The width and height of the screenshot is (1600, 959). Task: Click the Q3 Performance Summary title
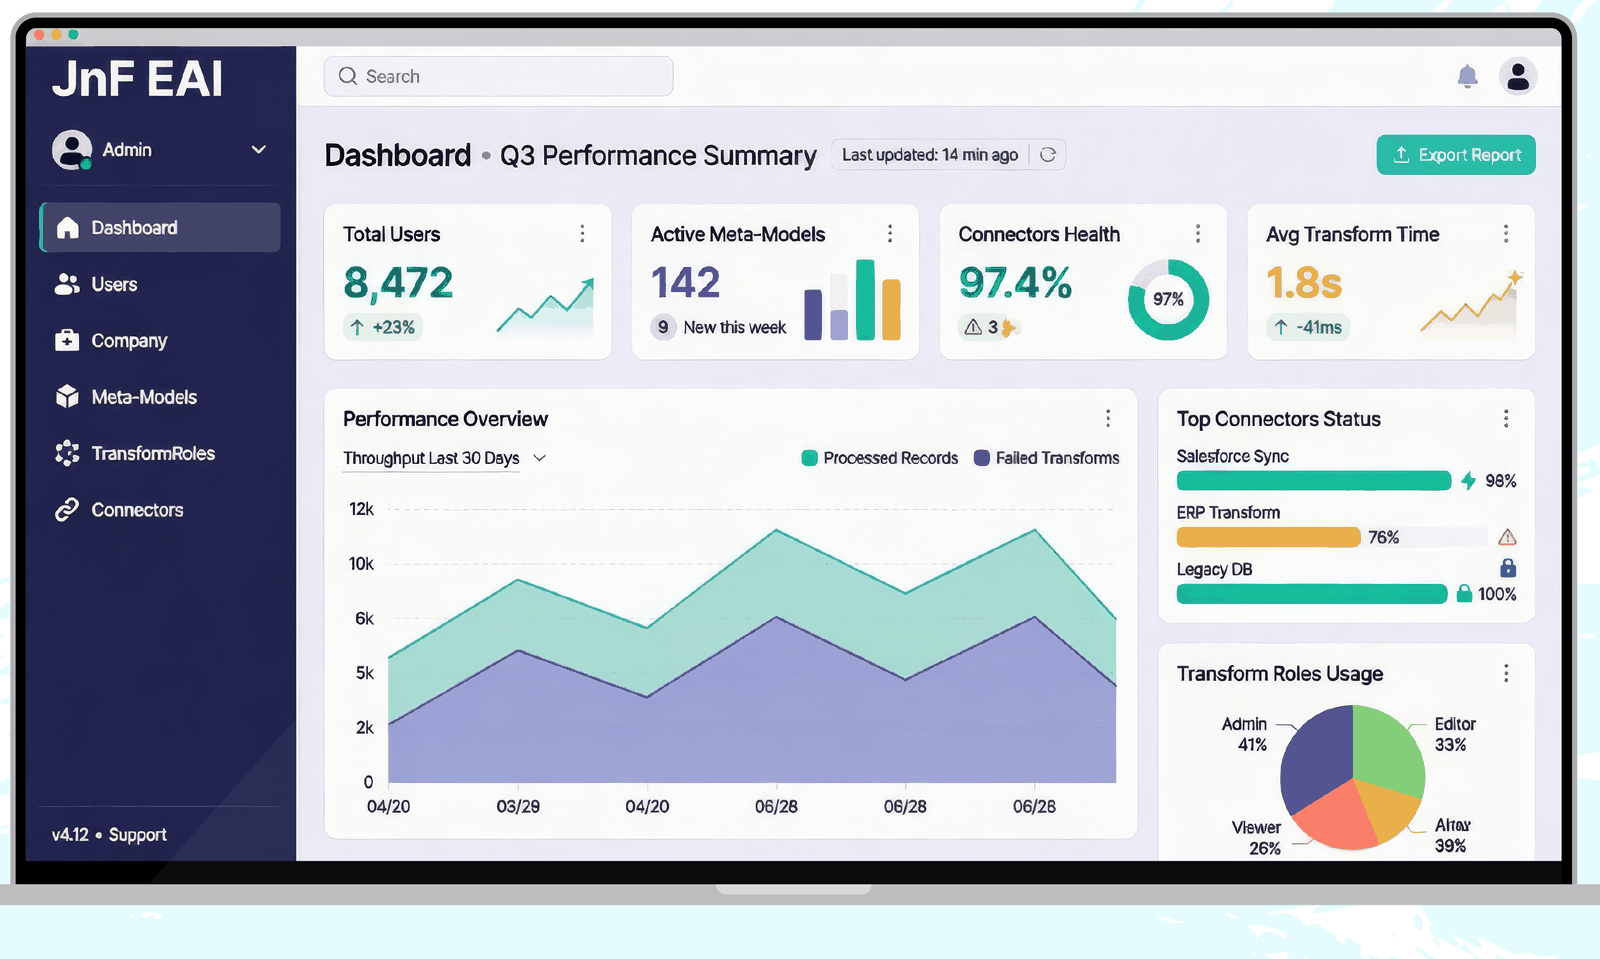[x=658, y=156]
